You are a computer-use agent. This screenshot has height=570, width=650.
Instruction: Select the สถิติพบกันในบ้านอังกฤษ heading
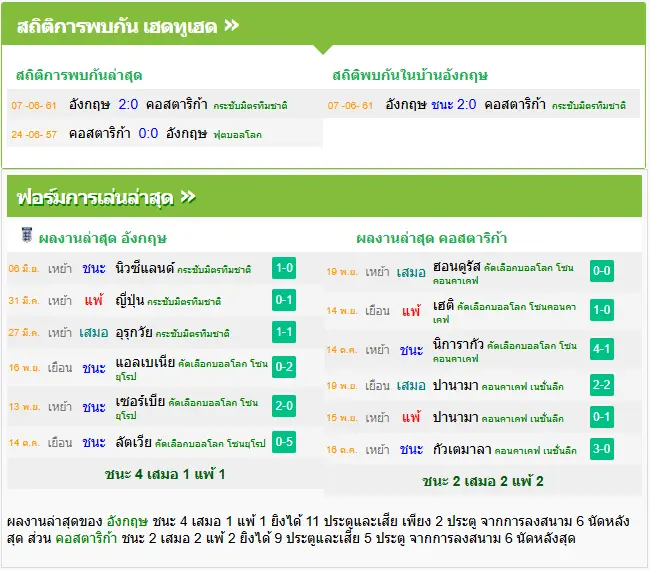pyautogui.click(x=410, y=75)
